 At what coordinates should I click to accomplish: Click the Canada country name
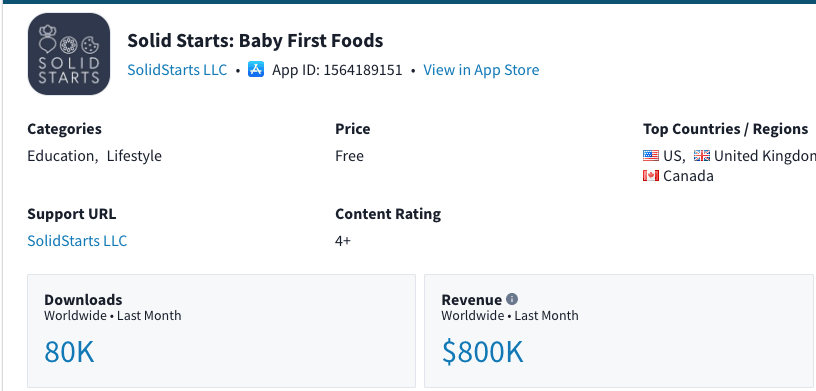coord(688,176)
